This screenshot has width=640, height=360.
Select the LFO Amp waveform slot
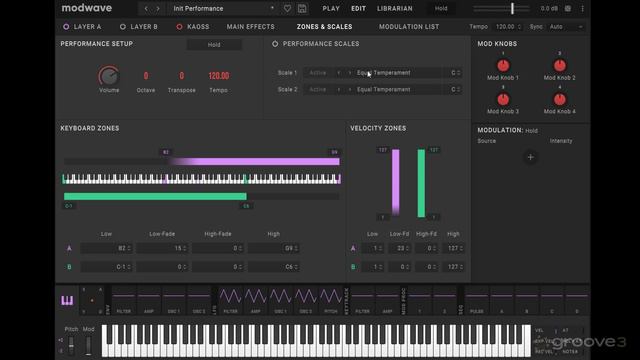[x=256, y=300]
